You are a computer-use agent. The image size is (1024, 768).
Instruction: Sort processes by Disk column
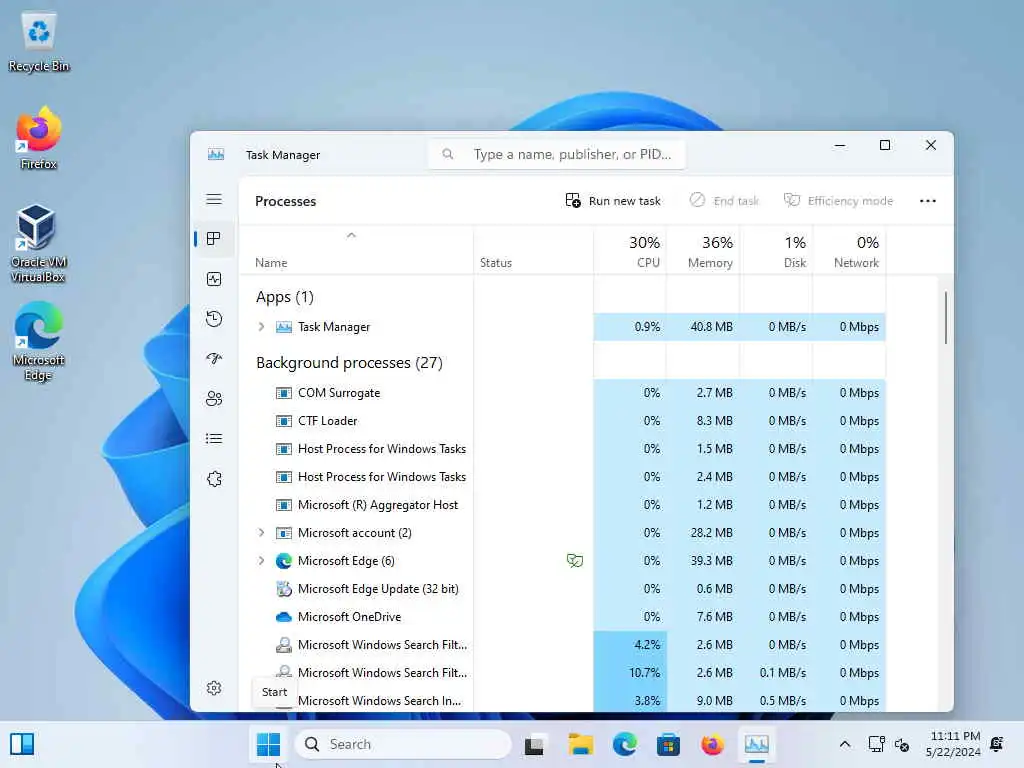[776, 251]
